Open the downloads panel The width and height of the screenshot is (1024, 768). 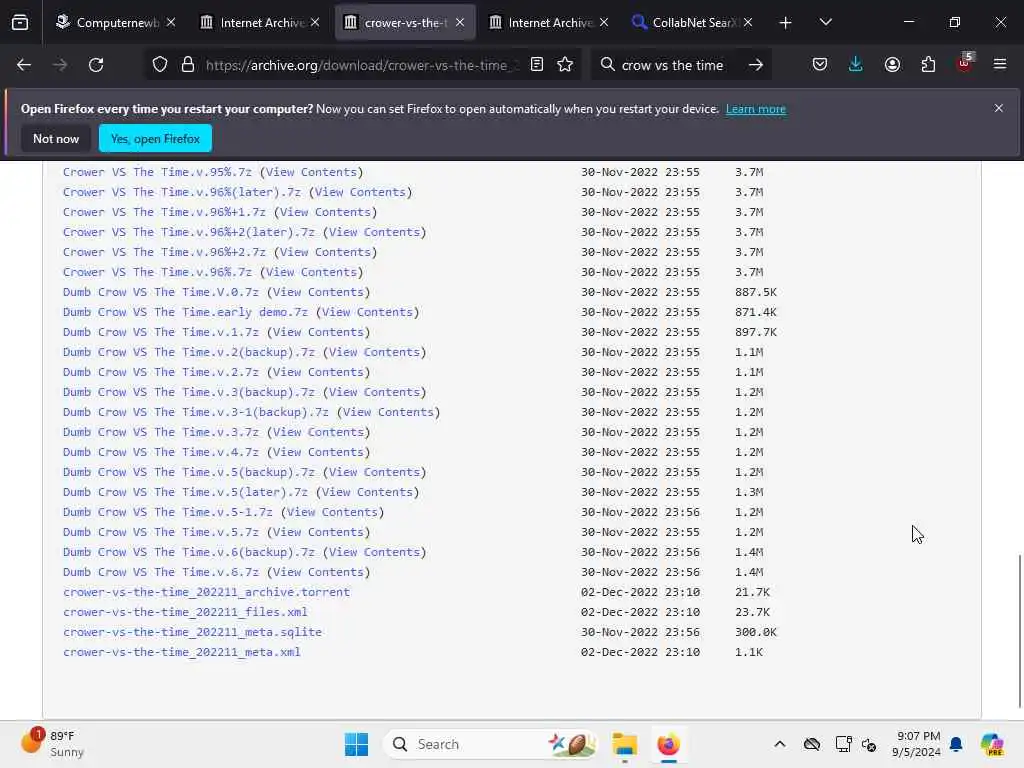(x=856, y=65)
